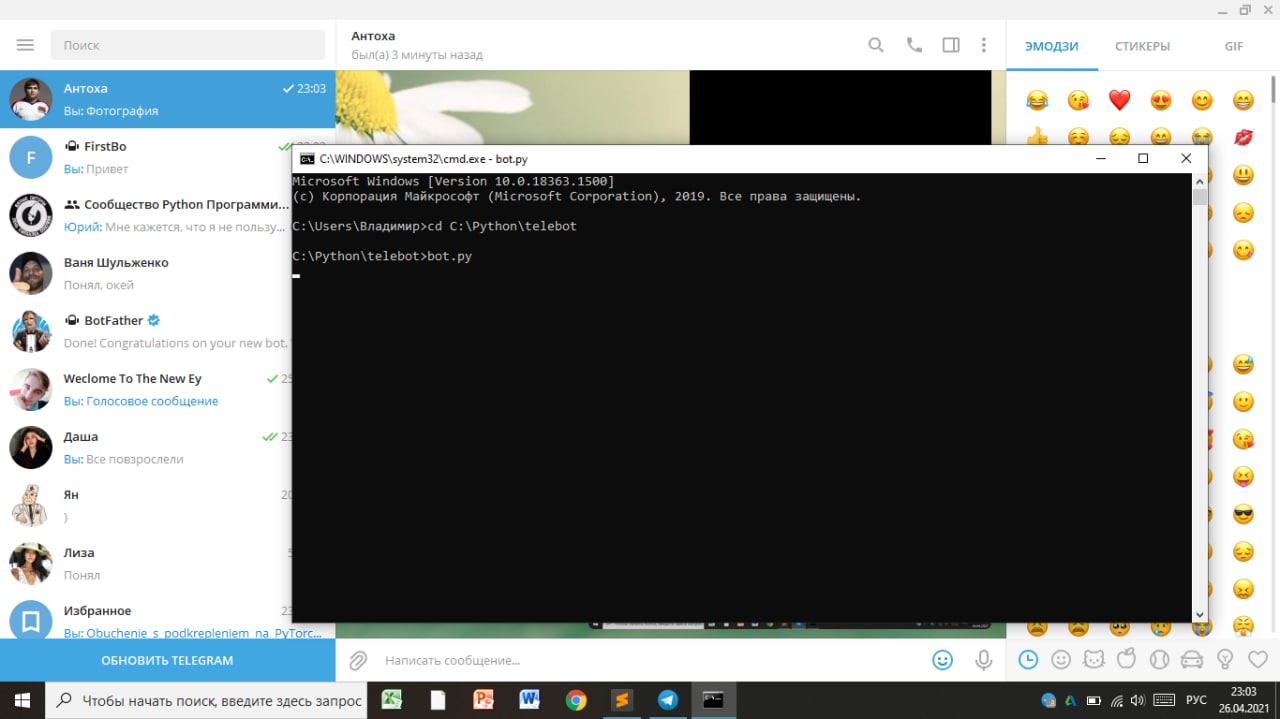Insert the heart-eyes emoji
The image size is (1280, 719).
coord(1160,100)
